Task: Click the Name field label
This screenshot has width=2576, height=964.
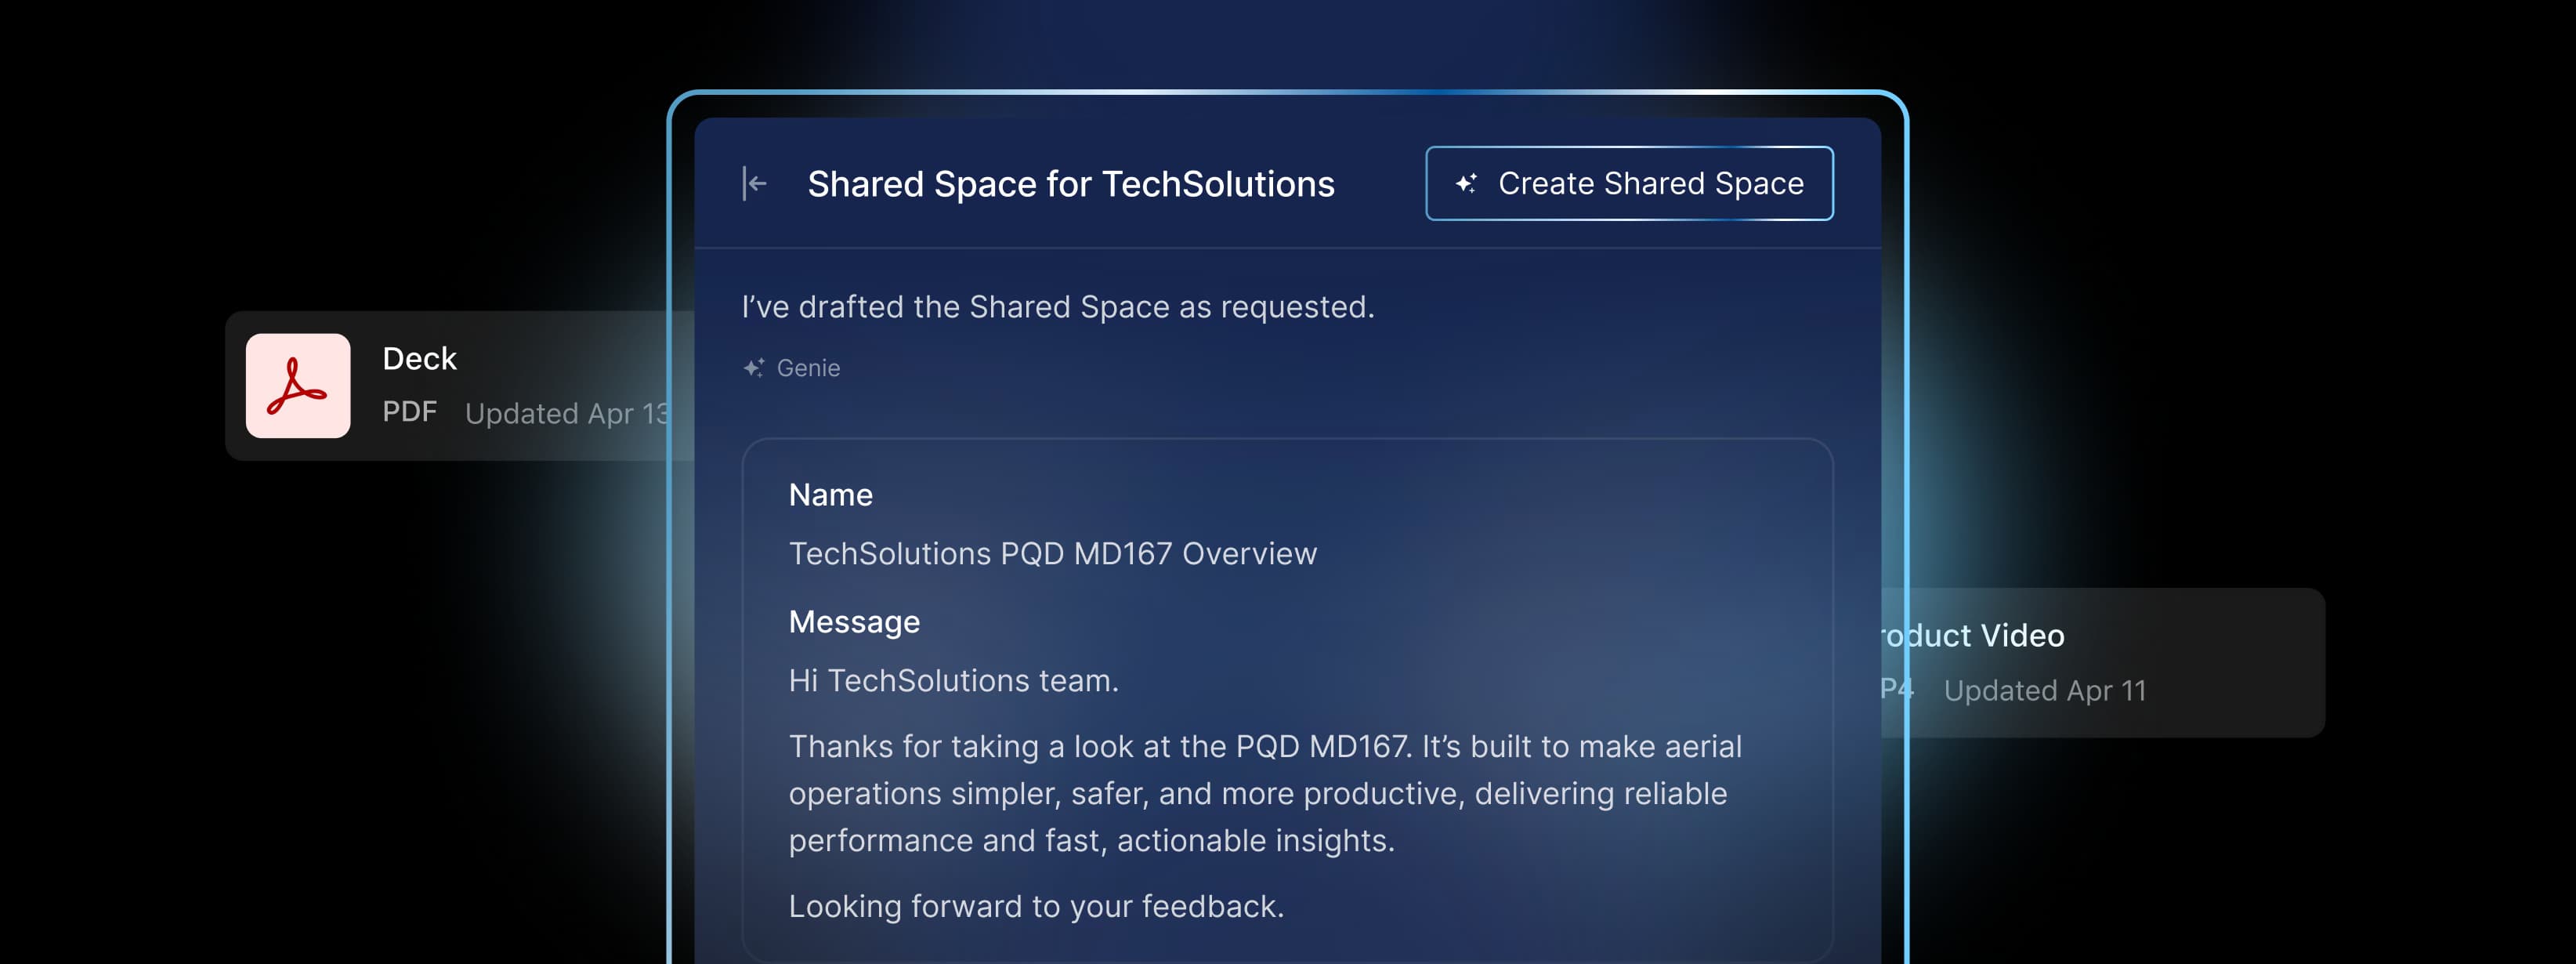Action: click(830, 495)
